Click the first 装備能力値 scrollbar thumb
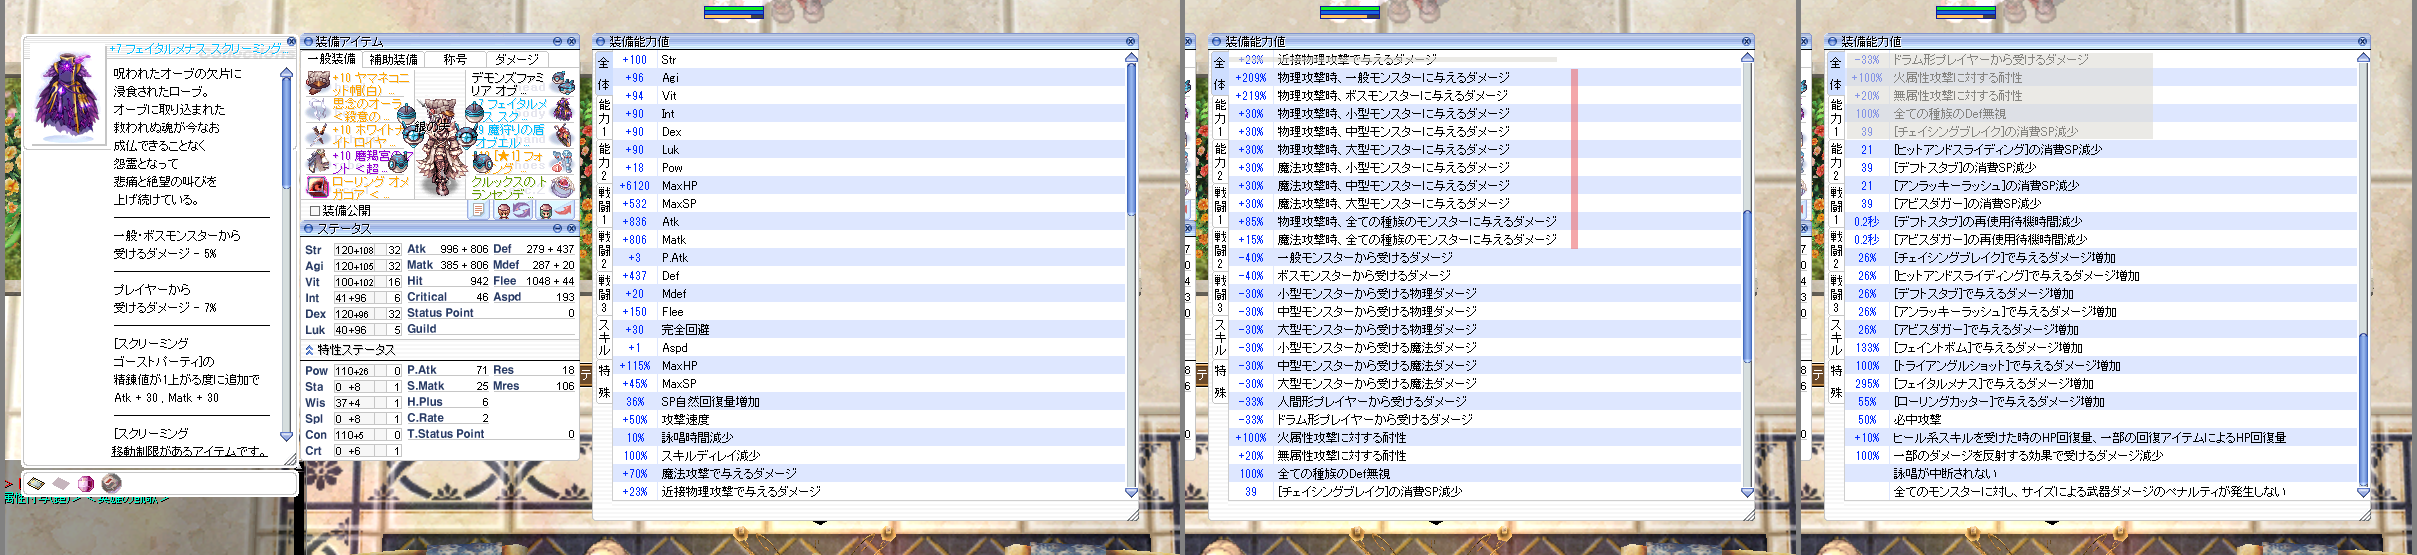This screenshot has width=2417, height=555. (1131, 140)
